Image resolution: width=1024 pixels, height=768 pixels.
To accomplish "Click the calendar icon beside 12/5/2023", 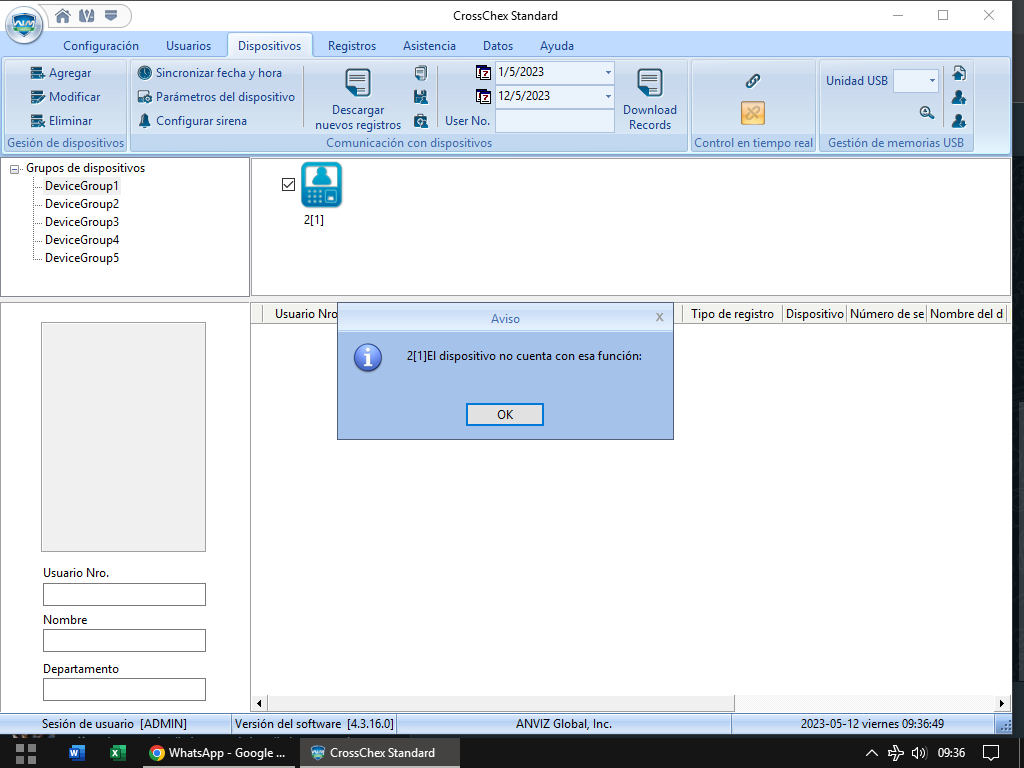I will [x=483, y=97].
